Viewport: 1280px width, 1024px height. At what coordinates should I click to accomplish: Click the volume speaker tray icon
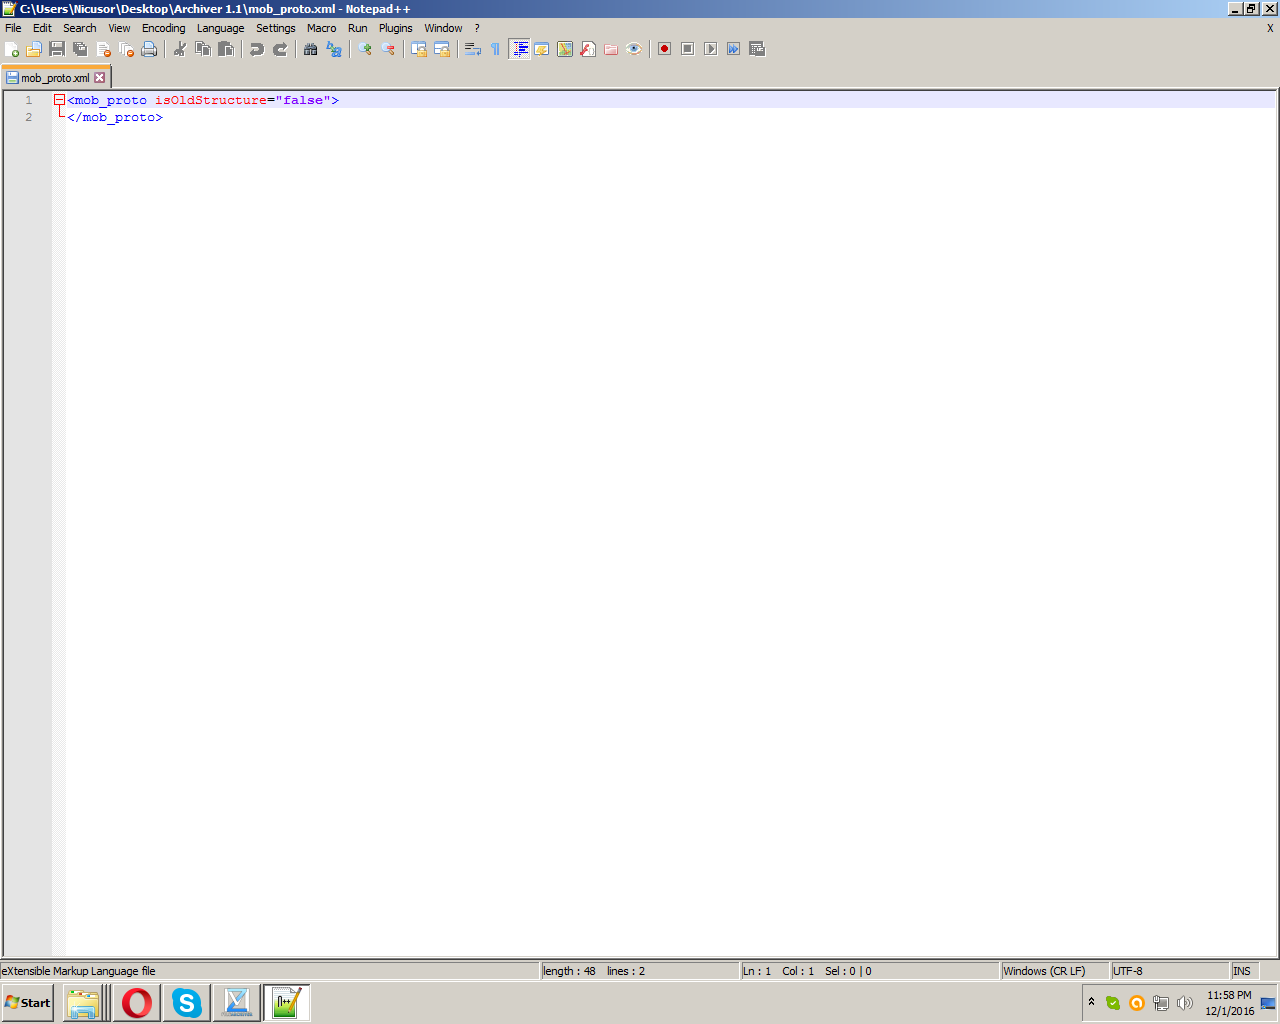tap(1185, 1003)
